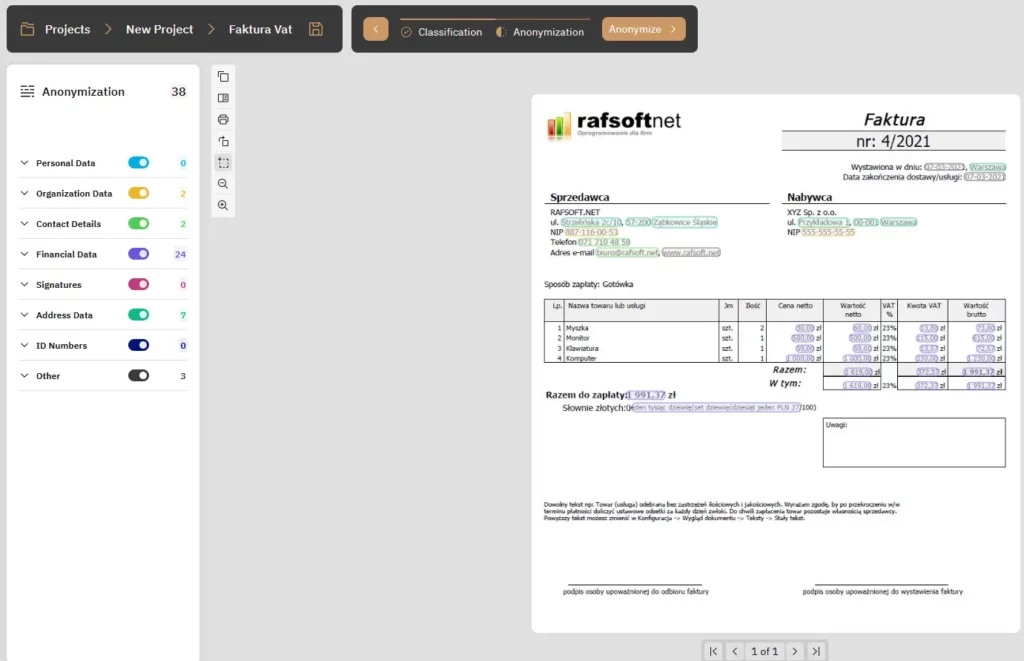The height and width of the screenshot is (661, 1024).
Task: Turn off the Address Data toggle
Action: click(138, 315)
